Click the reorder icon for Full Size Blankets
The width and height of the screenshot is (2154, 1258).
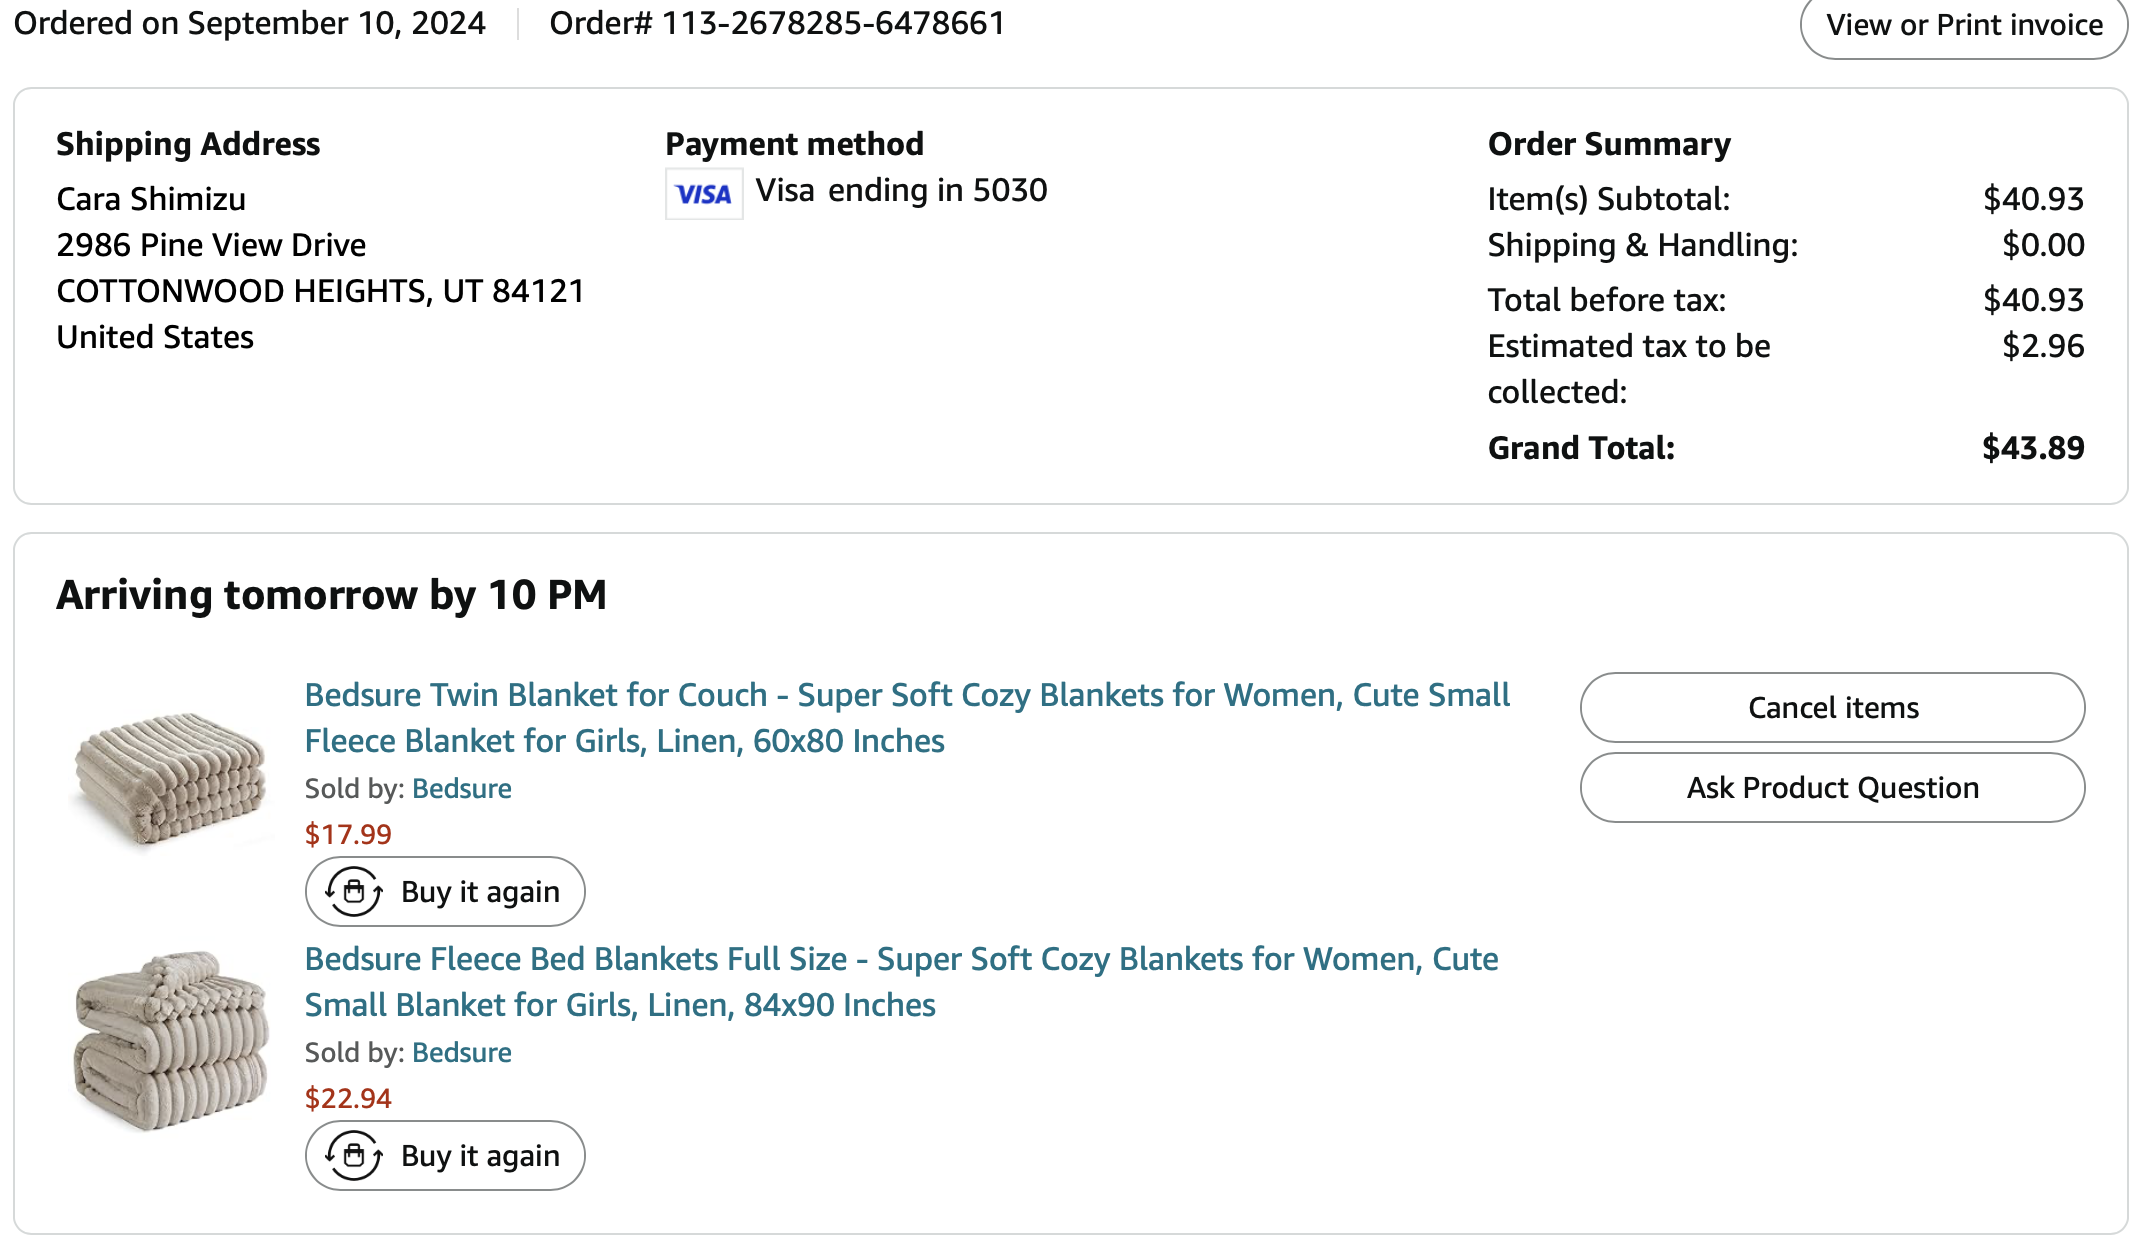point(354,1155)
